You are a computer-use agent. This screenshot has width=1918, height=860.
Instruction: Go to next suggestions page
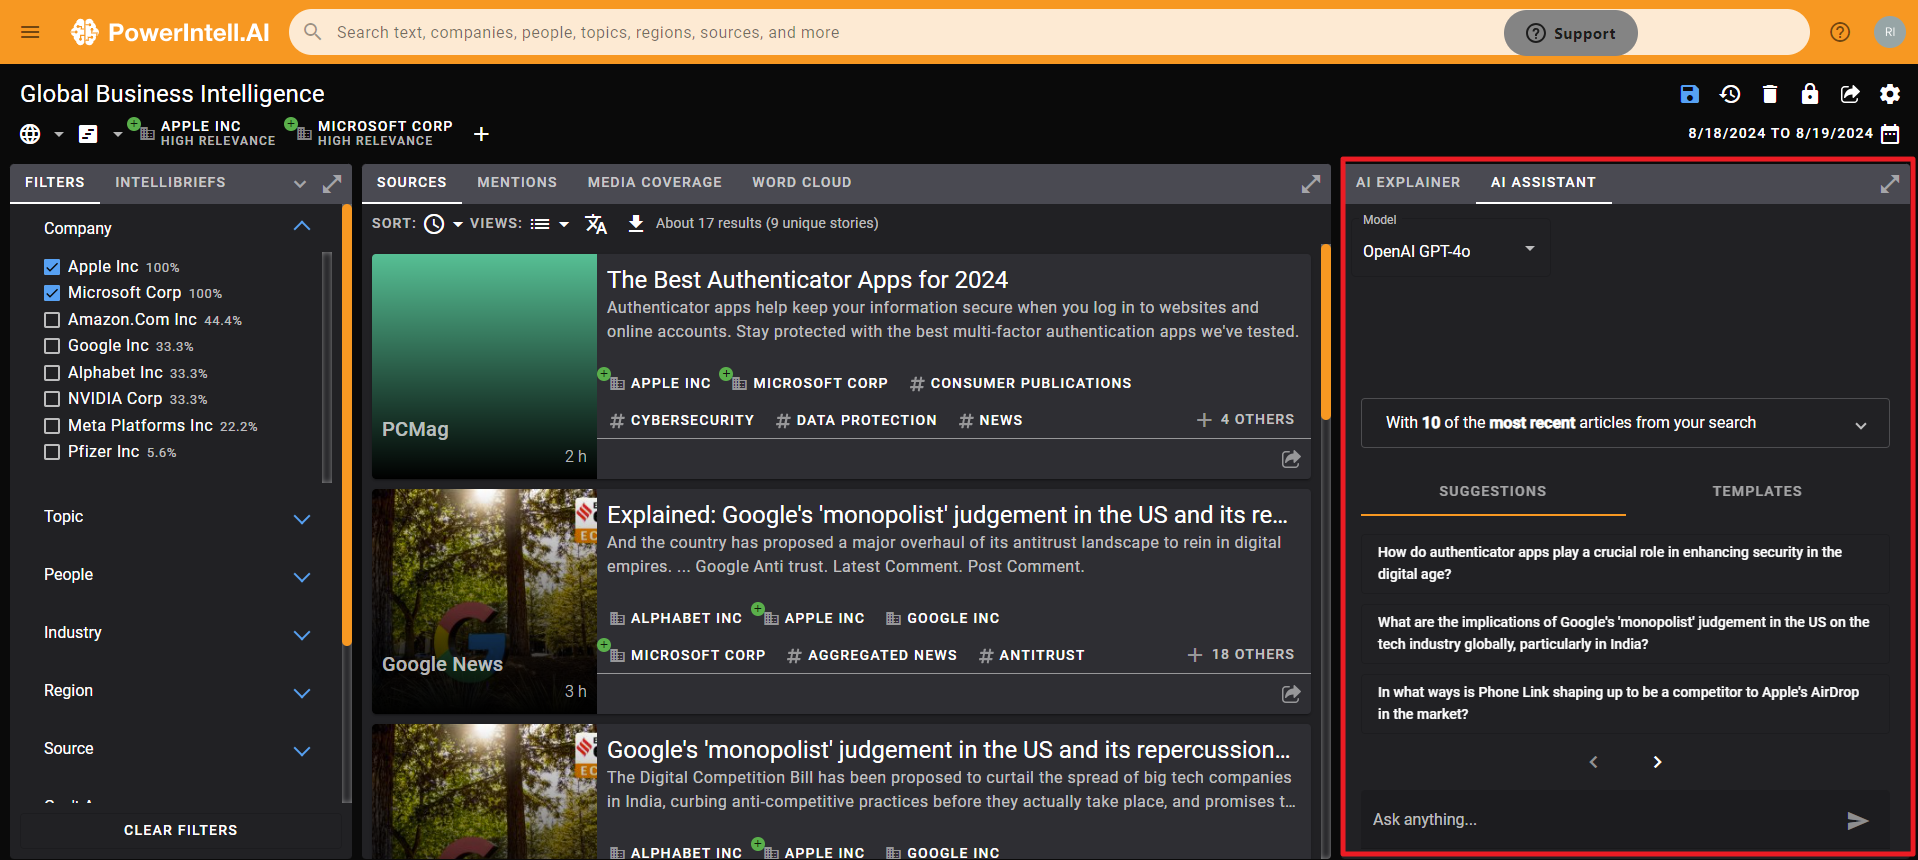[x=1657, y=762]
